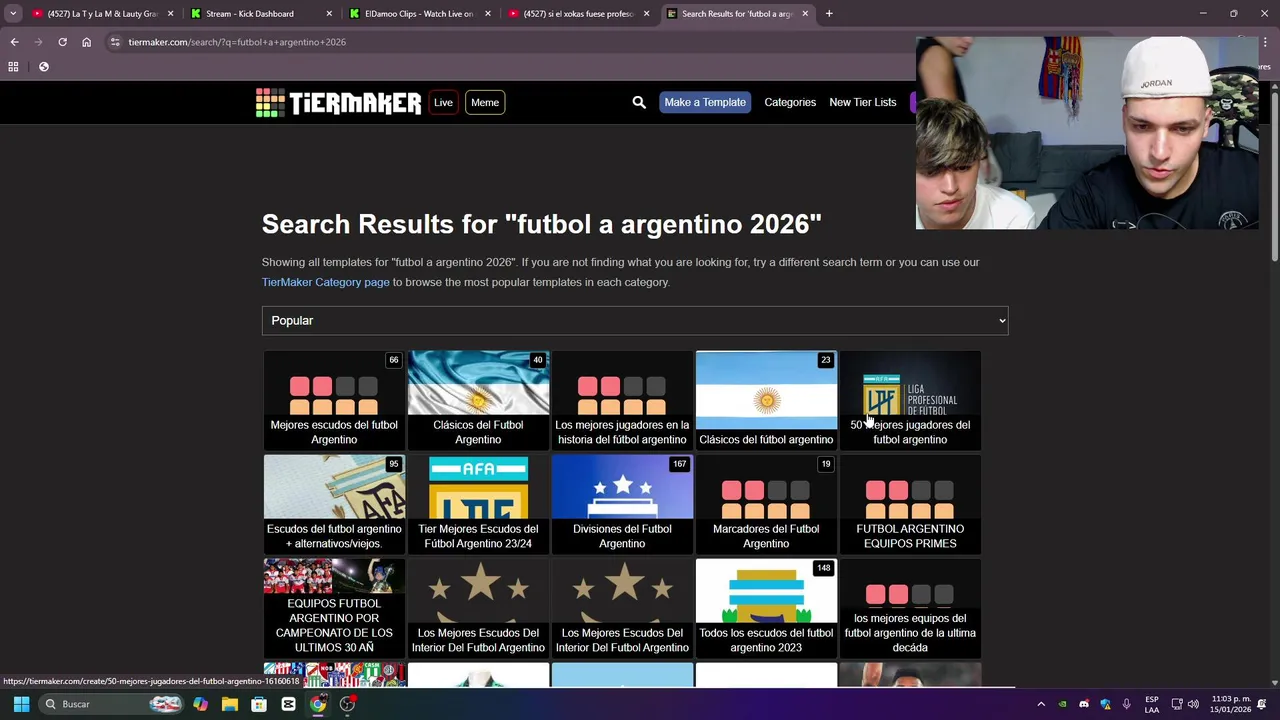Screen dimensions: 1280x720
Task: Open 50 mejores jugadores del futbol argentino
Action: click(910, 399)
